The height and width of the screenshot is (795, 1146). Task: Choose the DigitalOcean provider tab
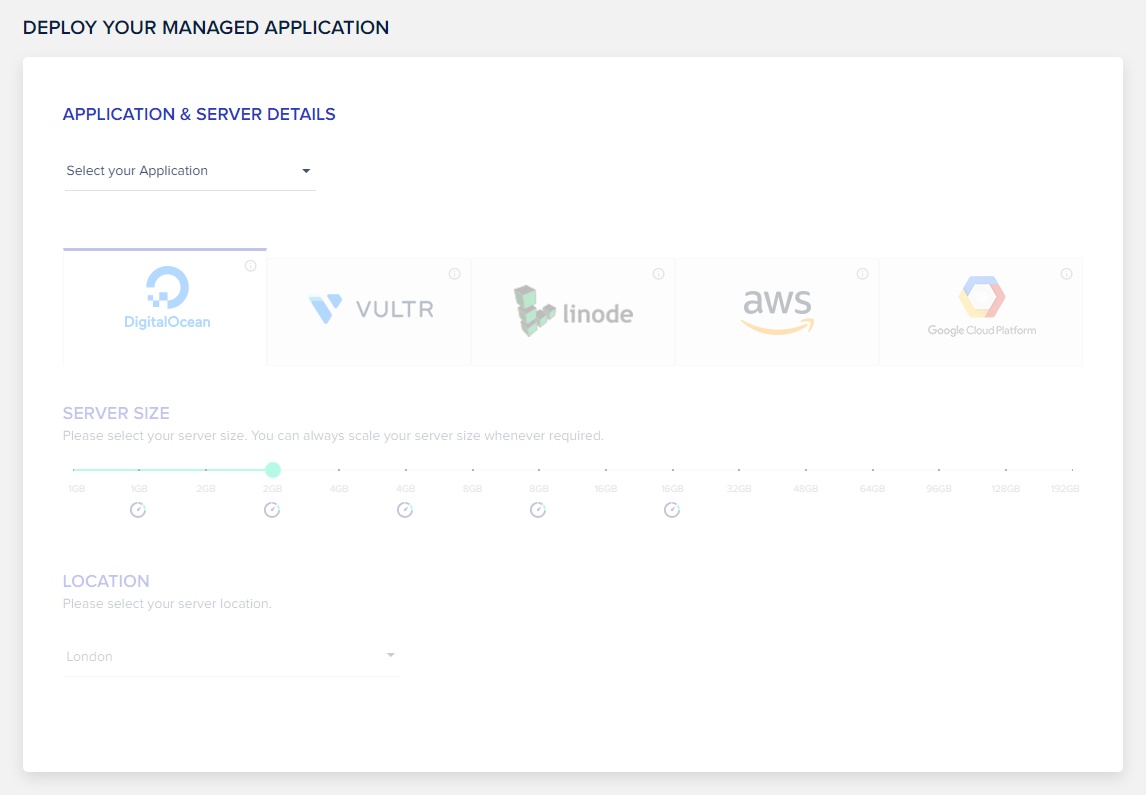pyautogui.click(x=165, y=307)
